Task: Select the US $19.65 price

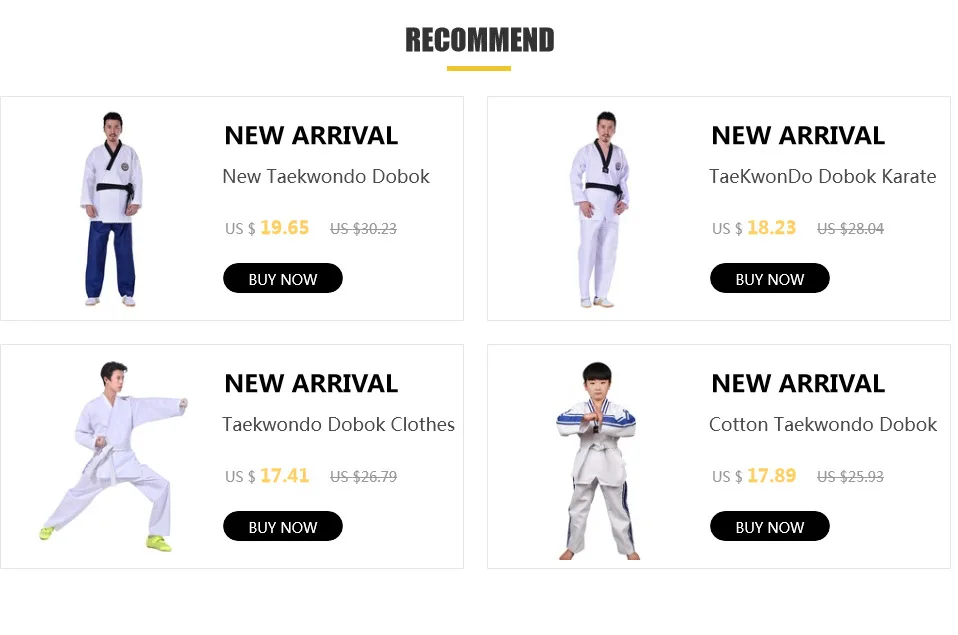Action: 267,228
